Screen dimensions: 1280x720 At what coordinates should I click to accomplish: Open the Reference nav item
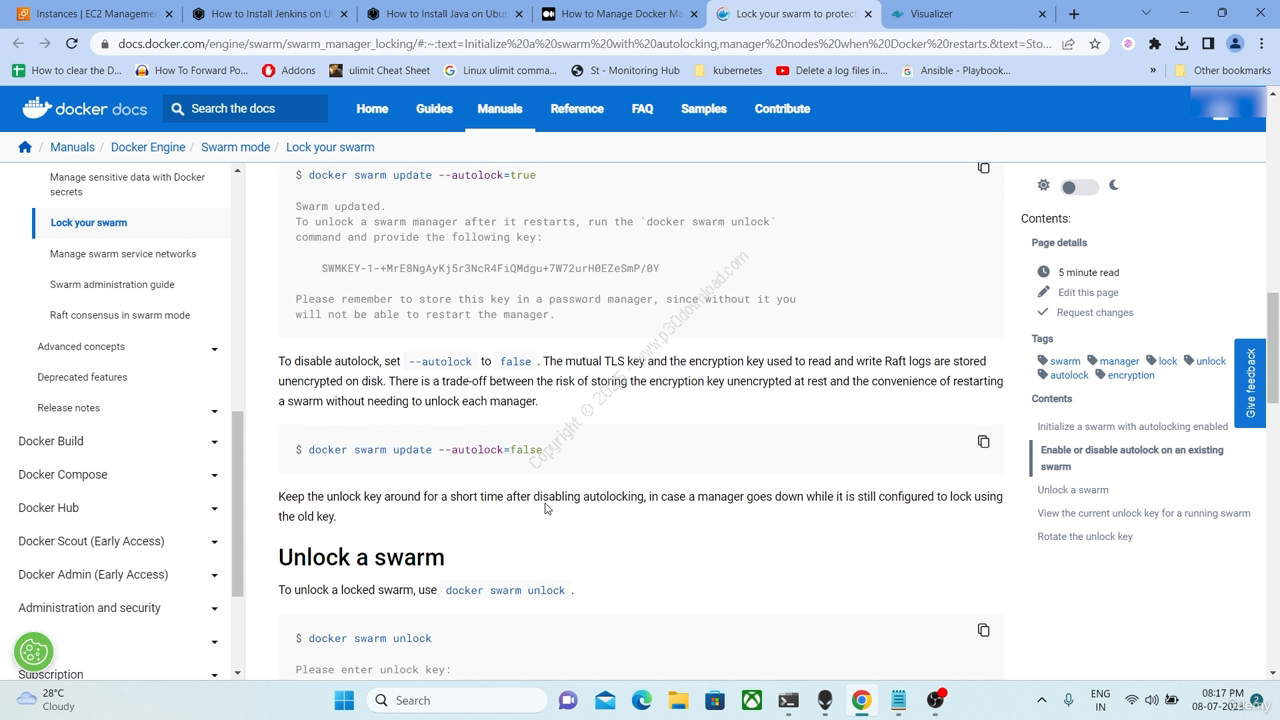577,108
